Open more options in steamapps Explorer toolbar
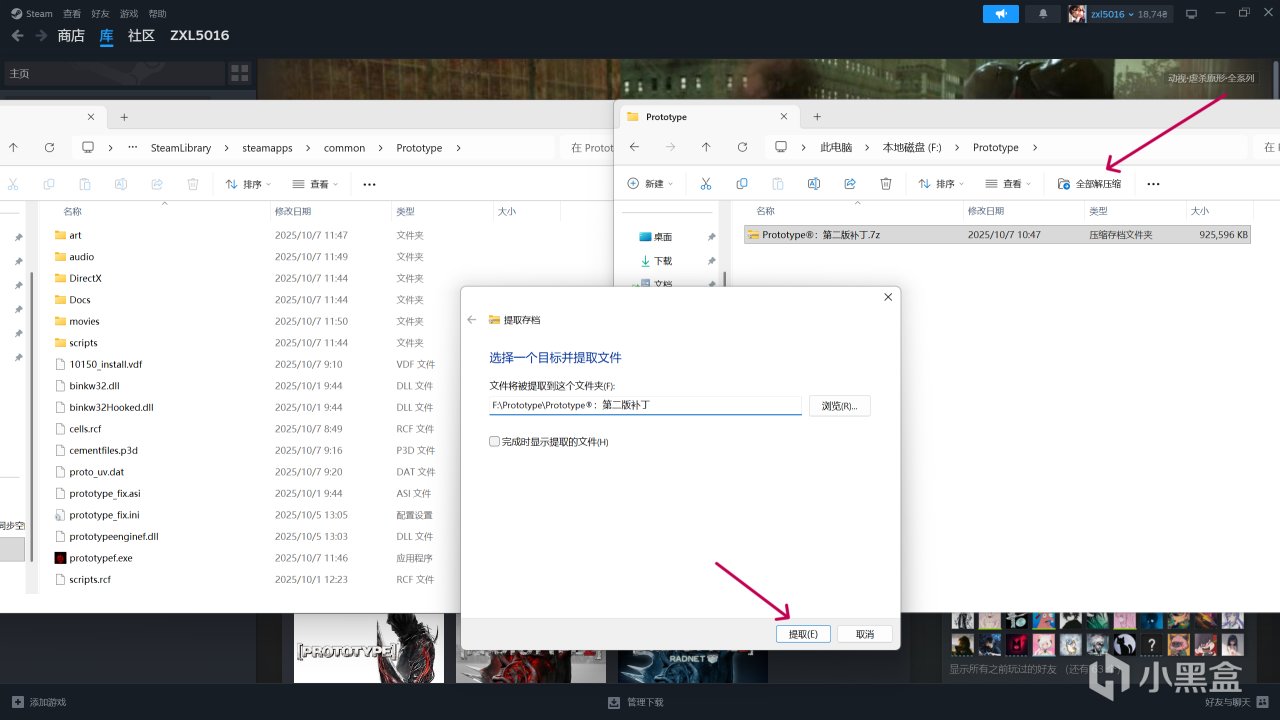The image size is (1280, 720). pyautogui.click(x=369, y=184)
